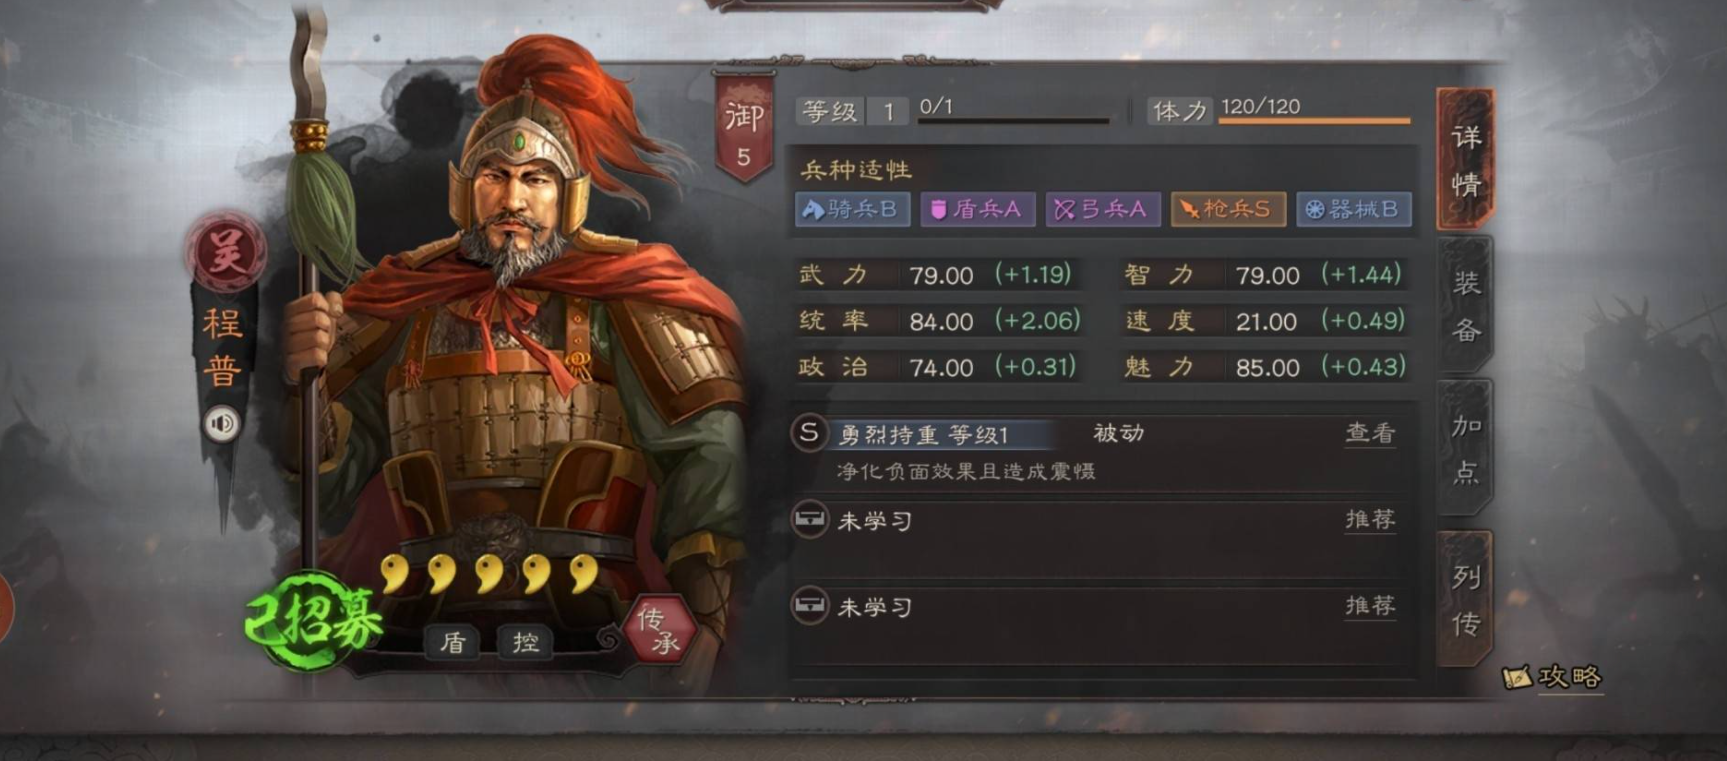Select the 盾兵A shield troop icon

coord(977,209)
